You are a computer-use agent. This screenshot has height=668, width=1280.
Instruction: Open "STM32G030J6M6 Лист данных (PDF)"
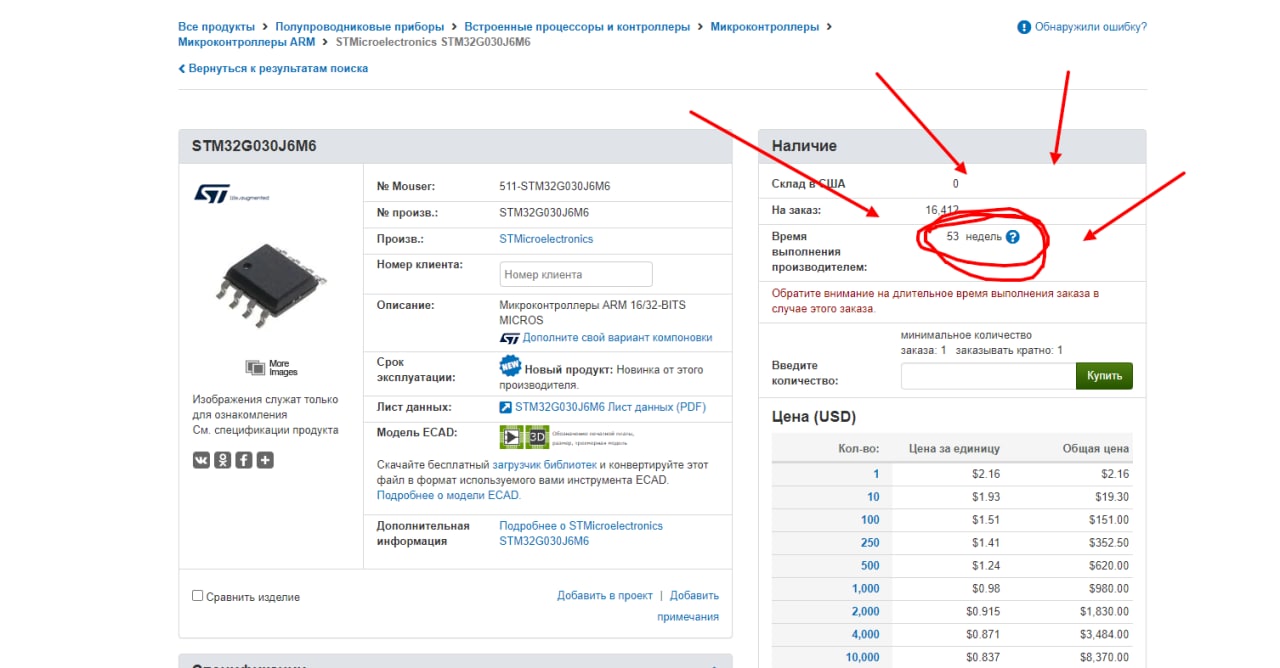click(610, 407)
